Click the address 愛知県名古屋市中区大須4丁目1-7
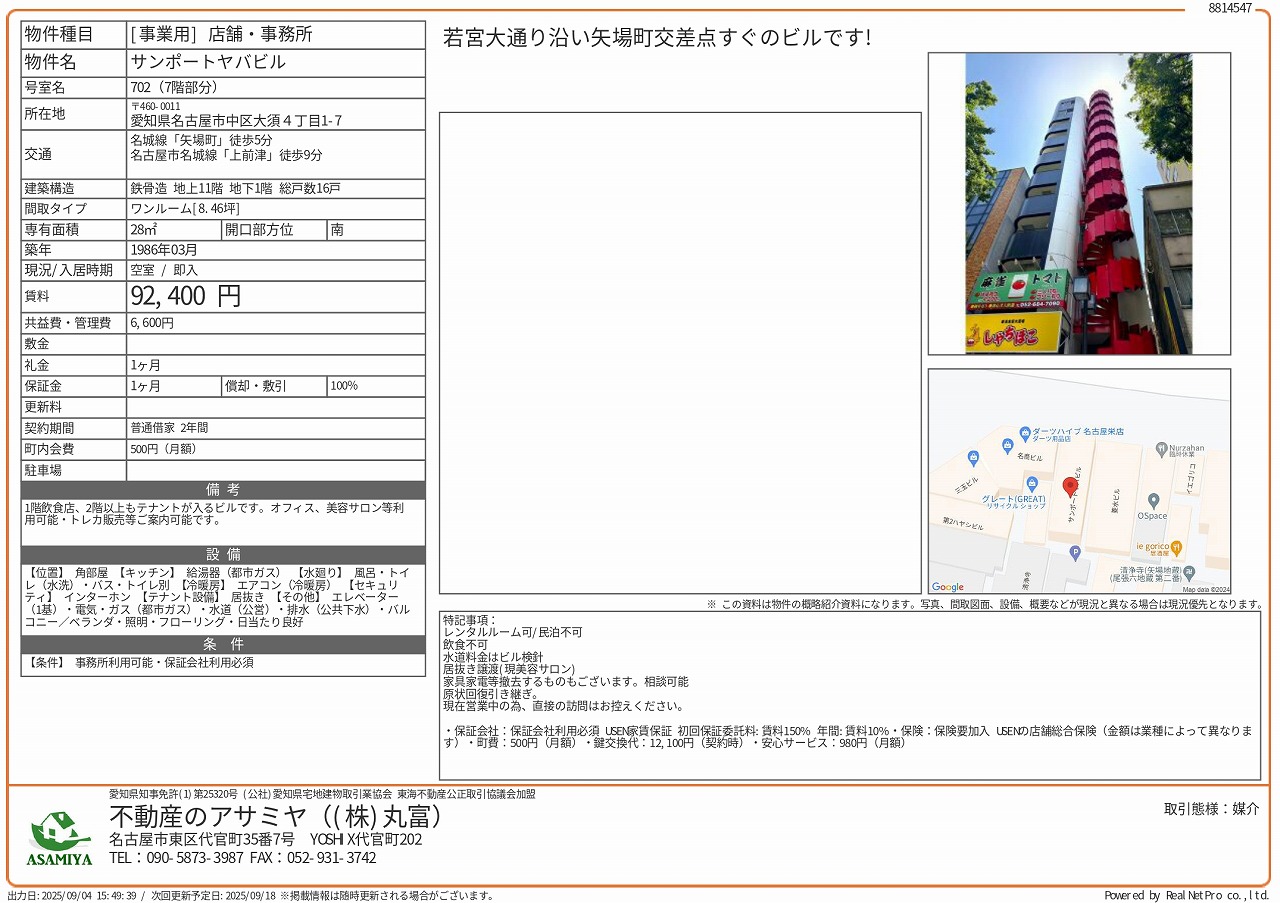Screen dimensions: 1280x903 pyautogui.click(x=236, y=121)
